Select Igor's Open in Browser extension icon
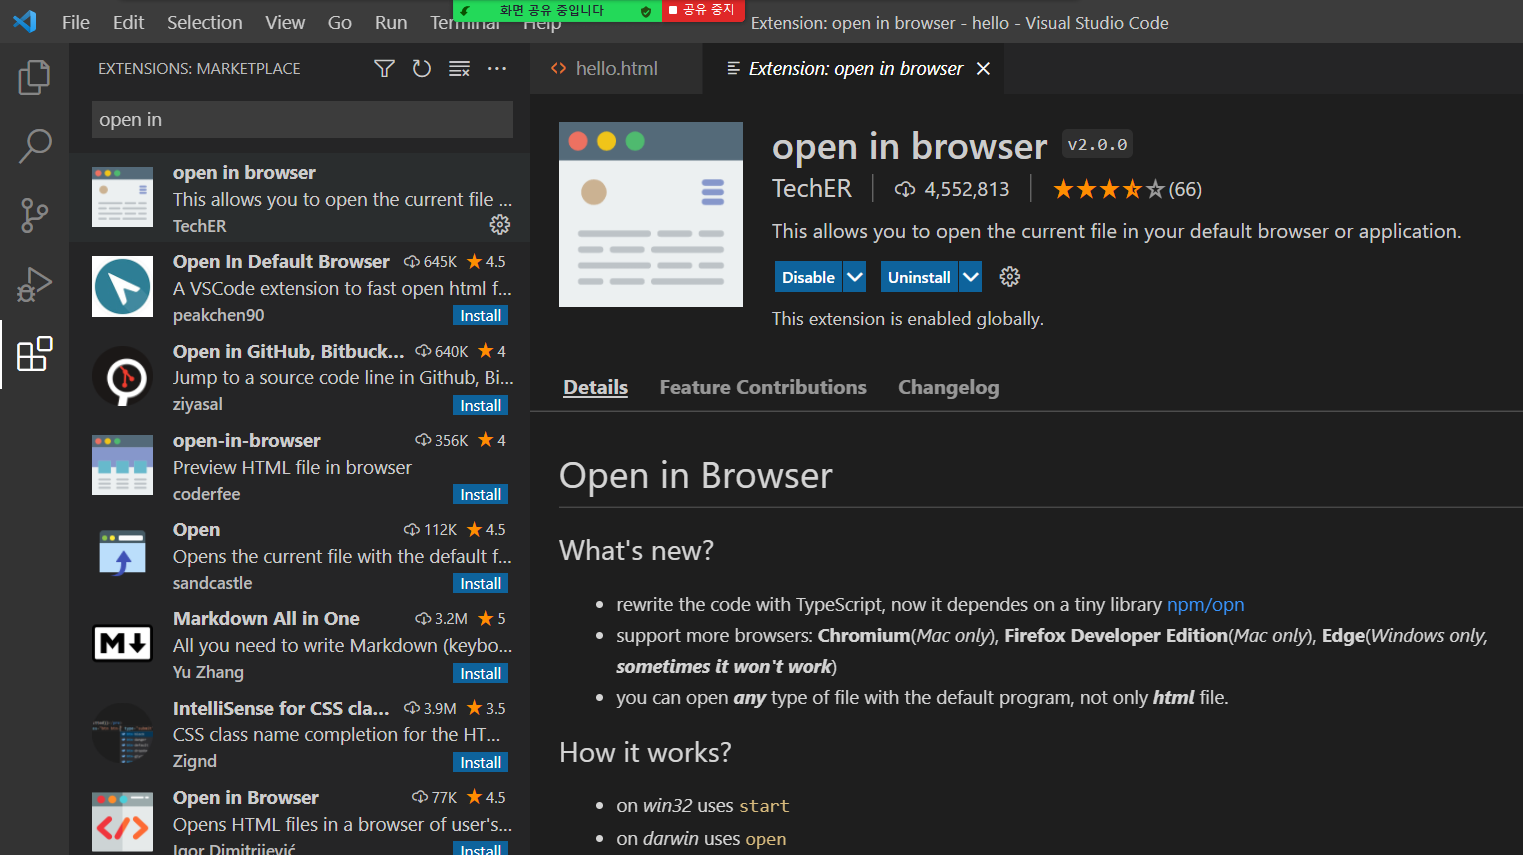Image resolution: width=1523 pixels, height=855 pixels. (122, 821)
